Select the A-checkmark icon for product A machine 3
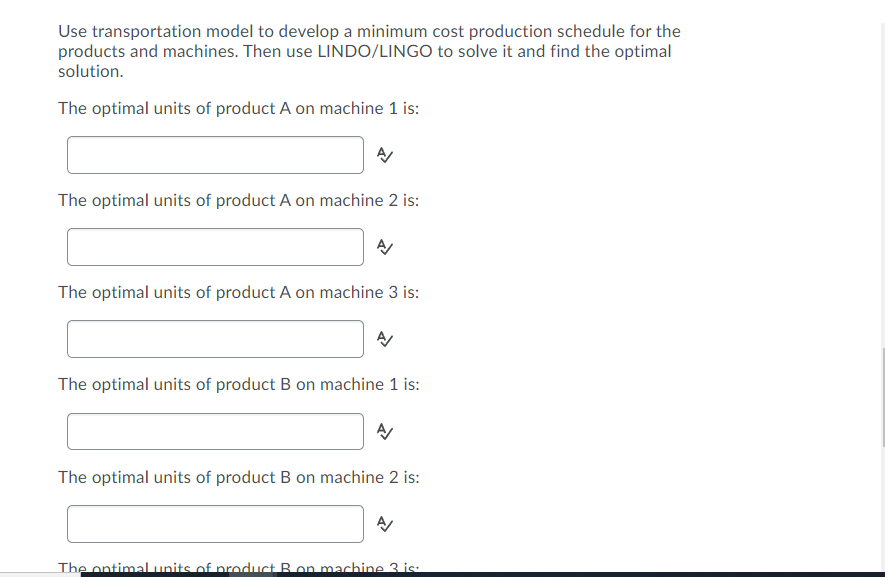 383,338
